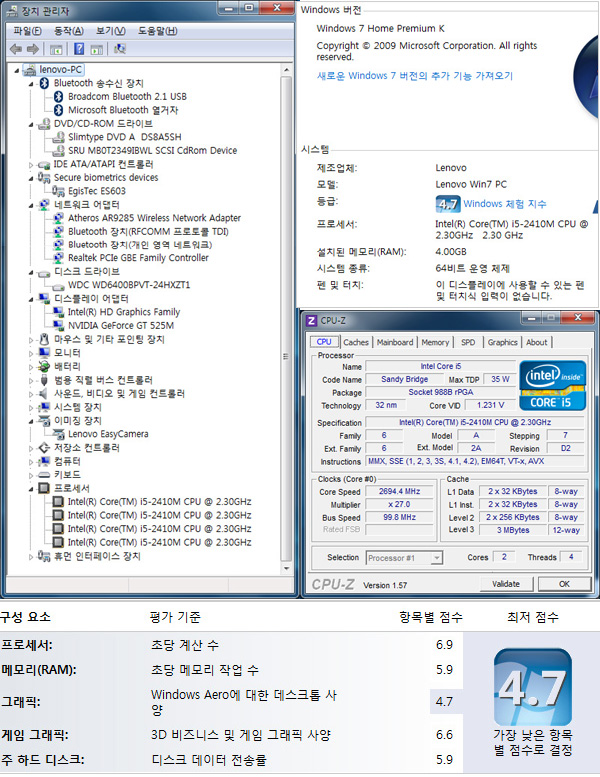Click the Back arrow in Device Manager toolbar
Image resolution: width=600 pixels, height=777 pixels.
16,49
